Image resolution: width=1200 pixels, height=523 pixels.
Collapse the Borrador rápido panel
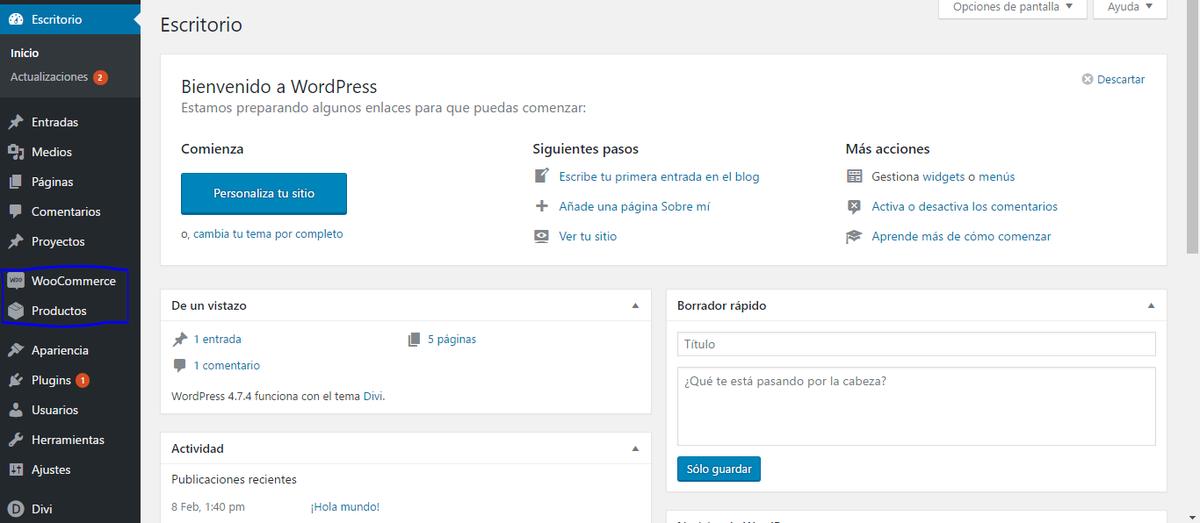tap(1150, 305)
